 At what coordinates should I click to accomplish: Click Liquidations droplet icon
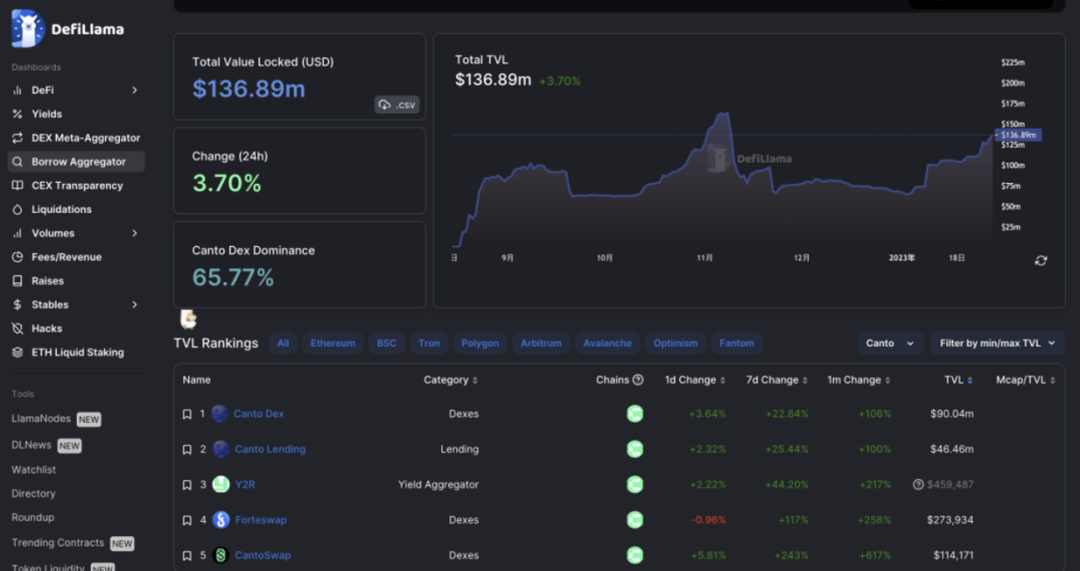click(17, 209)
